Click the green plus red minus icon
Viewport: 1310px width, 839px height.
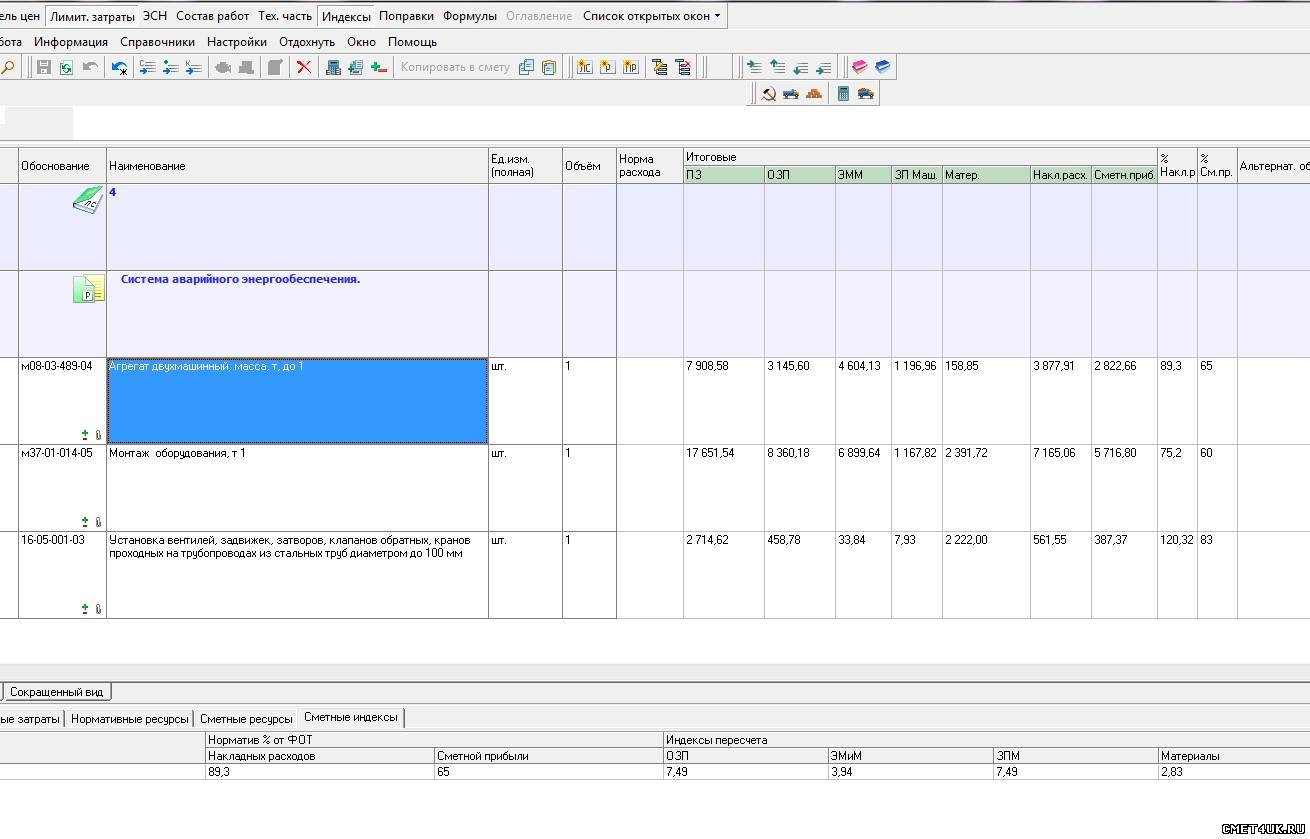pyautogui.click(x=379, y=67)
